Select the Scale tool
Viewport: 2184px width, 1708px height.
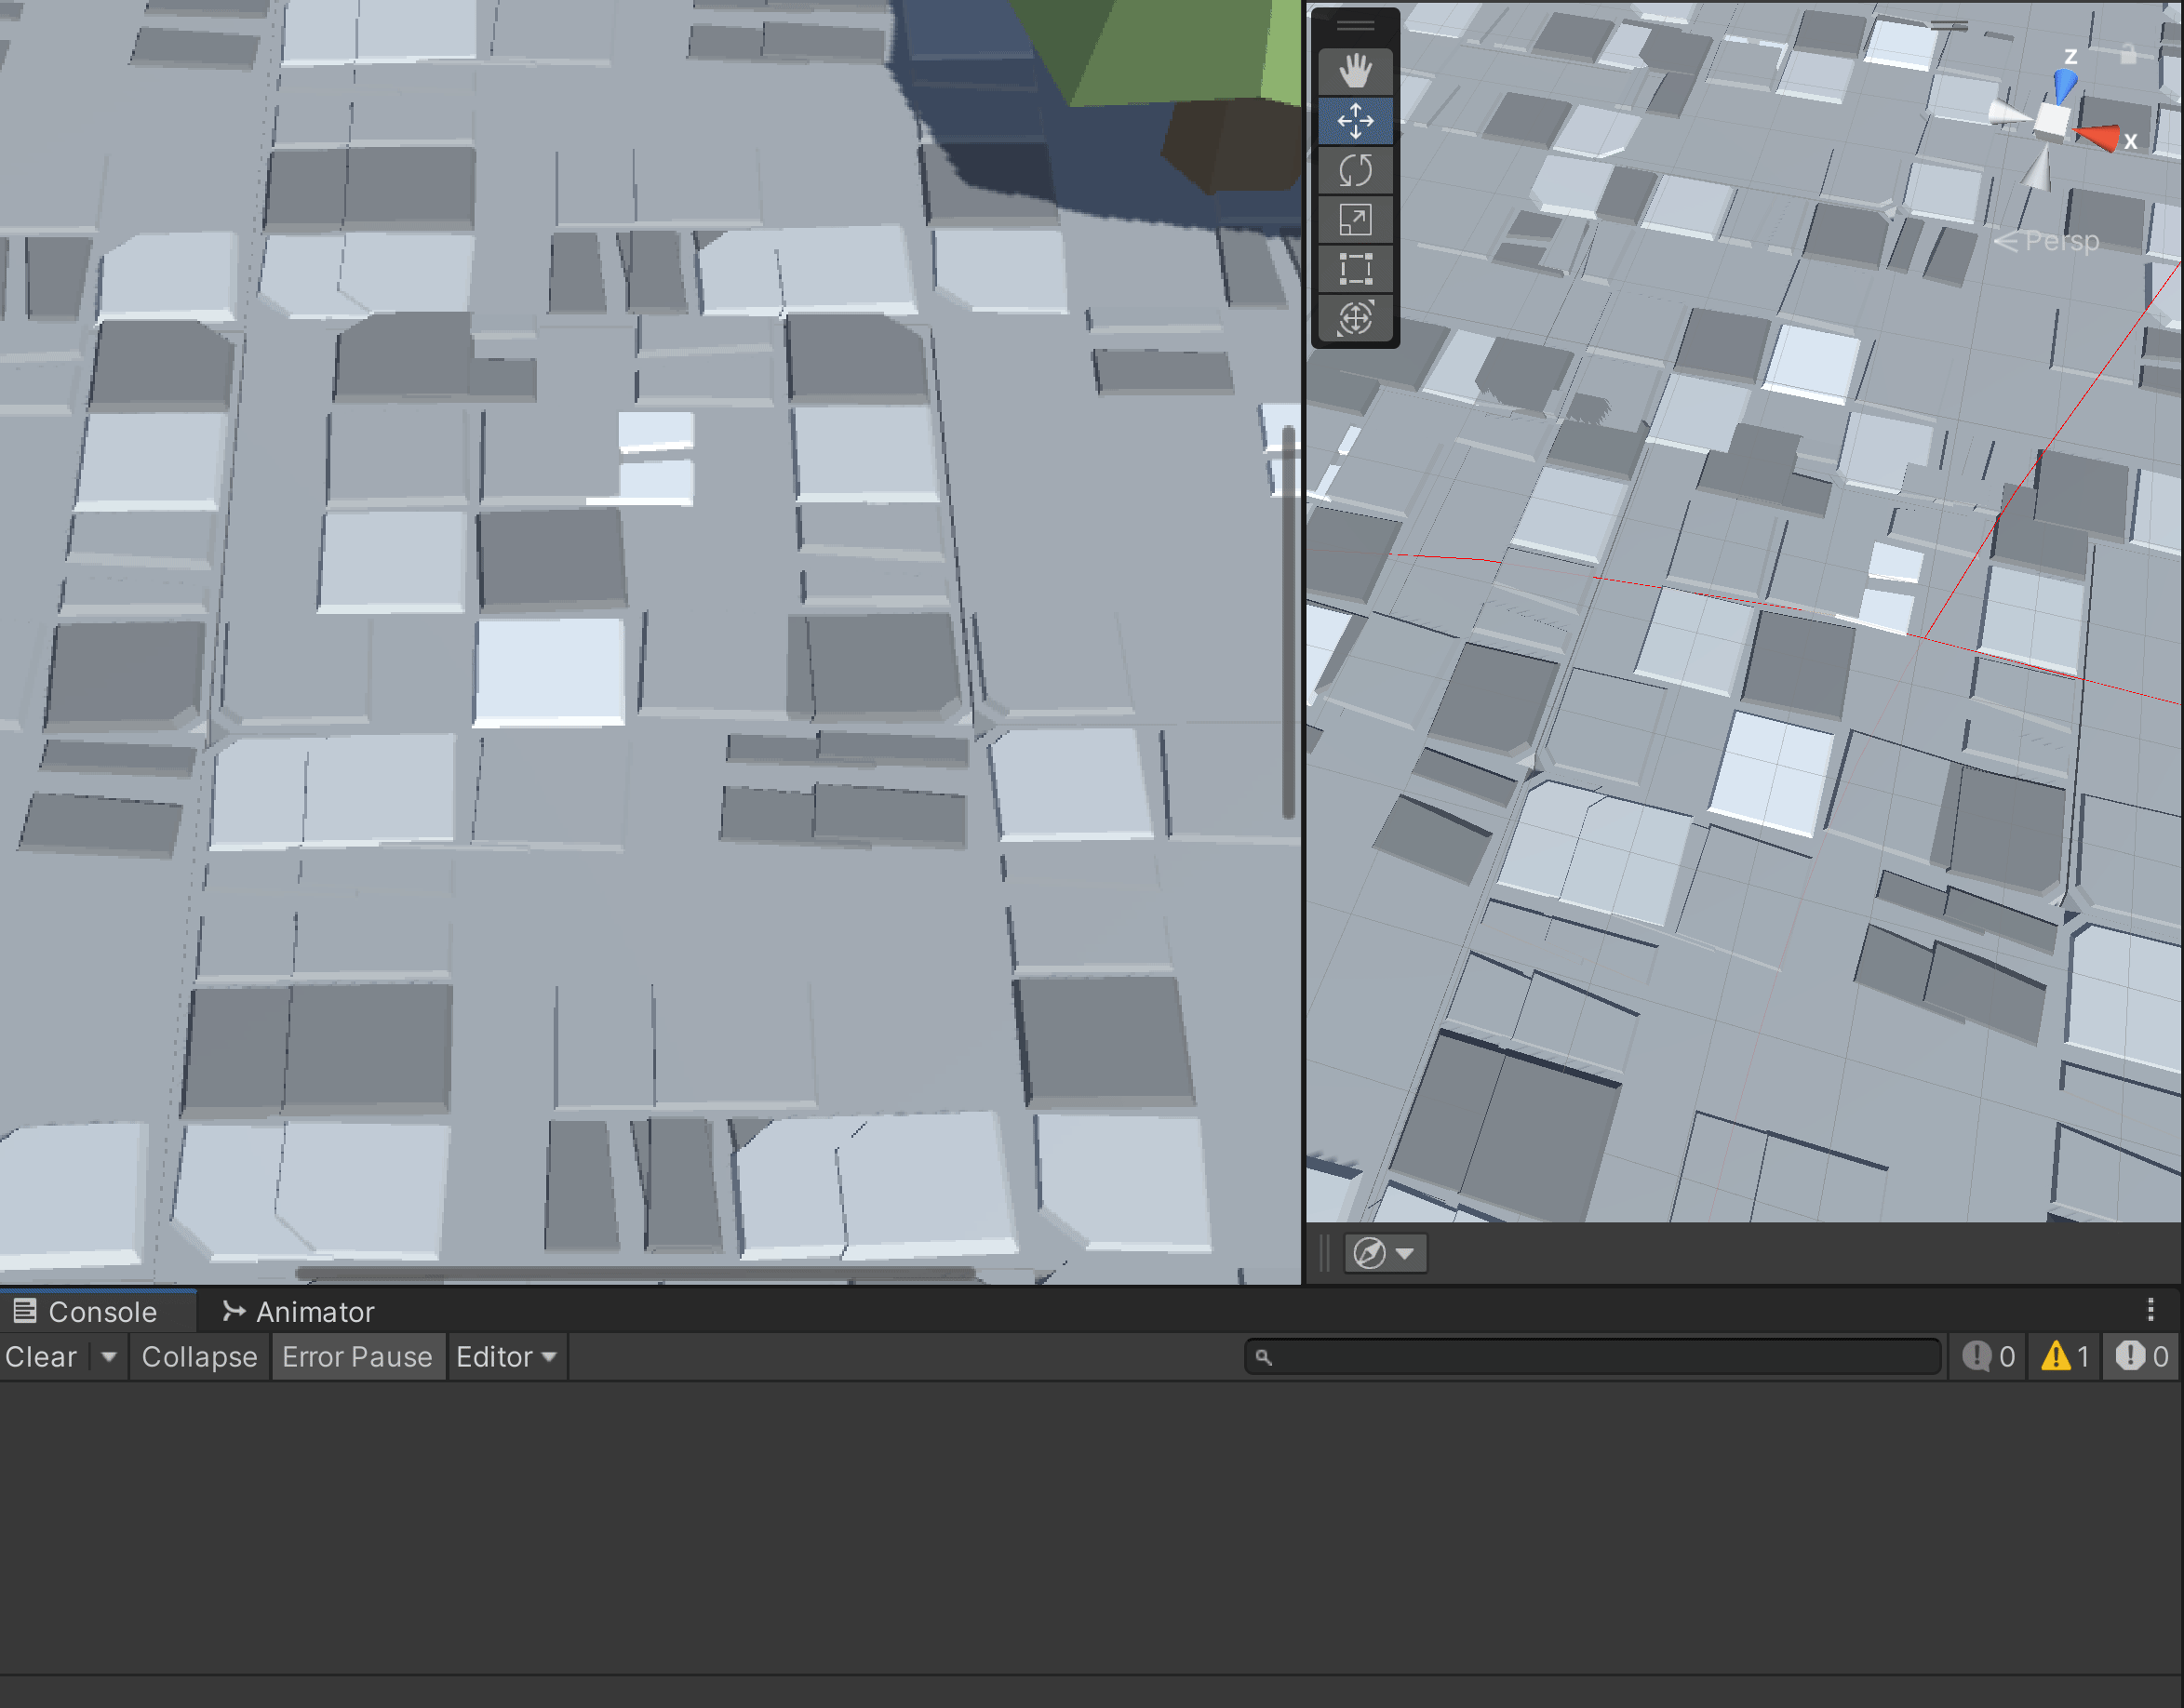pyautogui.click(x=1355, y=220)
